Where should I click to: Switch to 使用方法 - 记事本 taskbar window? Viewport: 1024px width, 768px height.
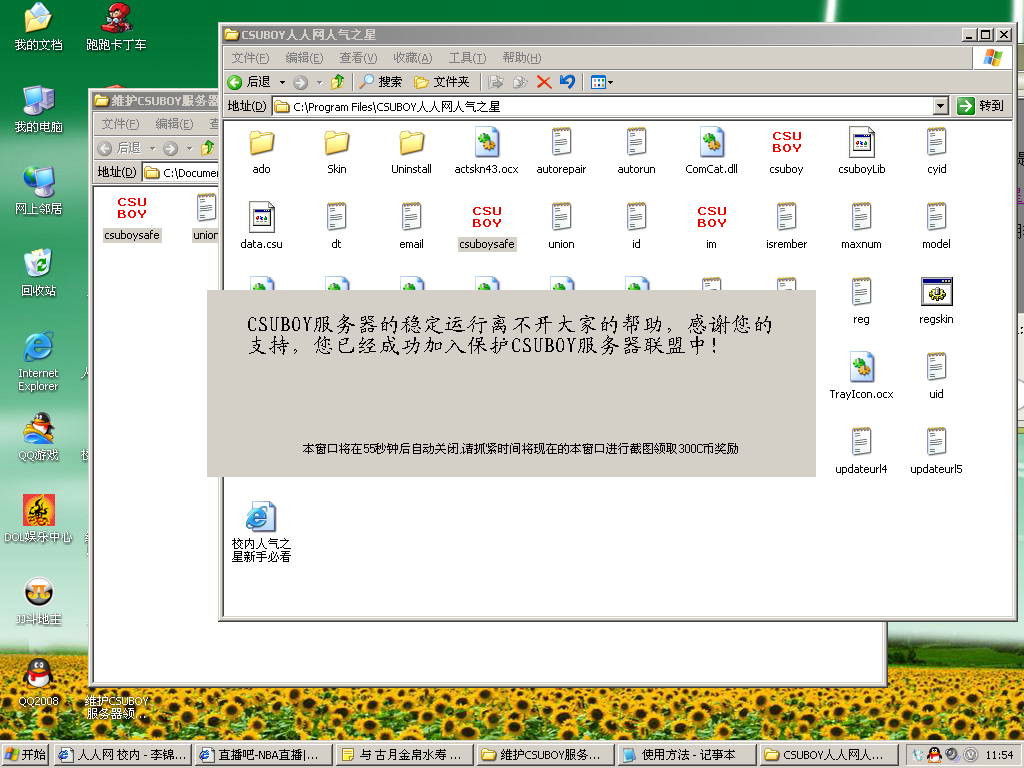686,755
